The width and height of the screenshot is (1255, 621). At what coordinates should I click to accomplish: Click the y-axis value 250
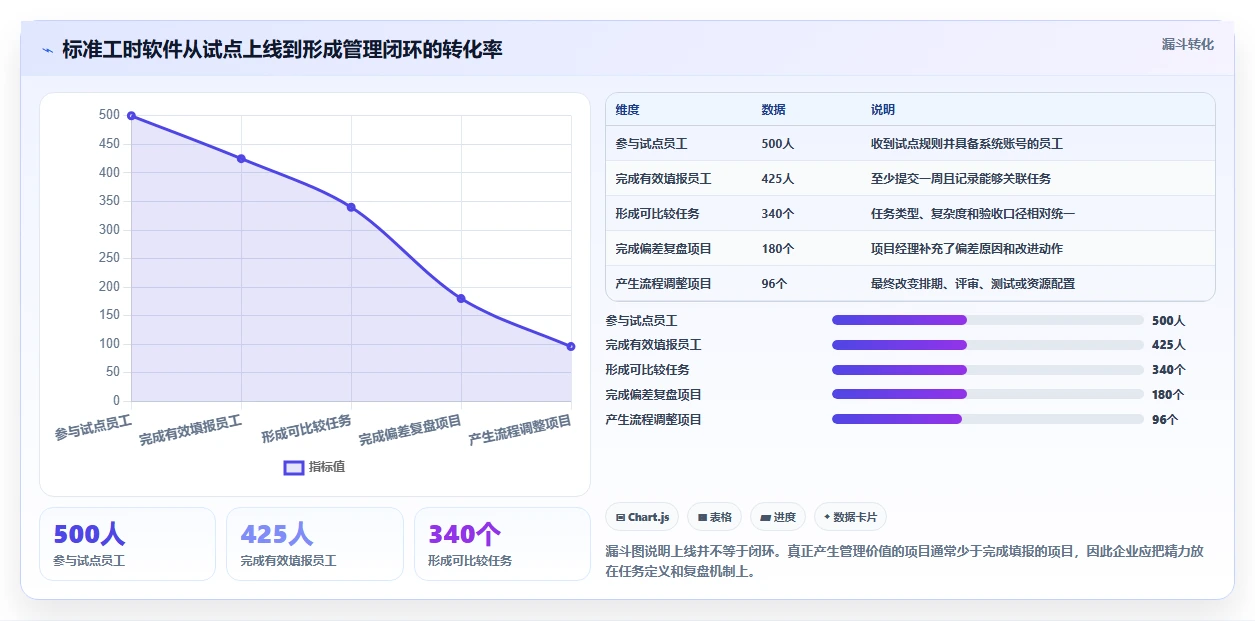pos(109,258)
